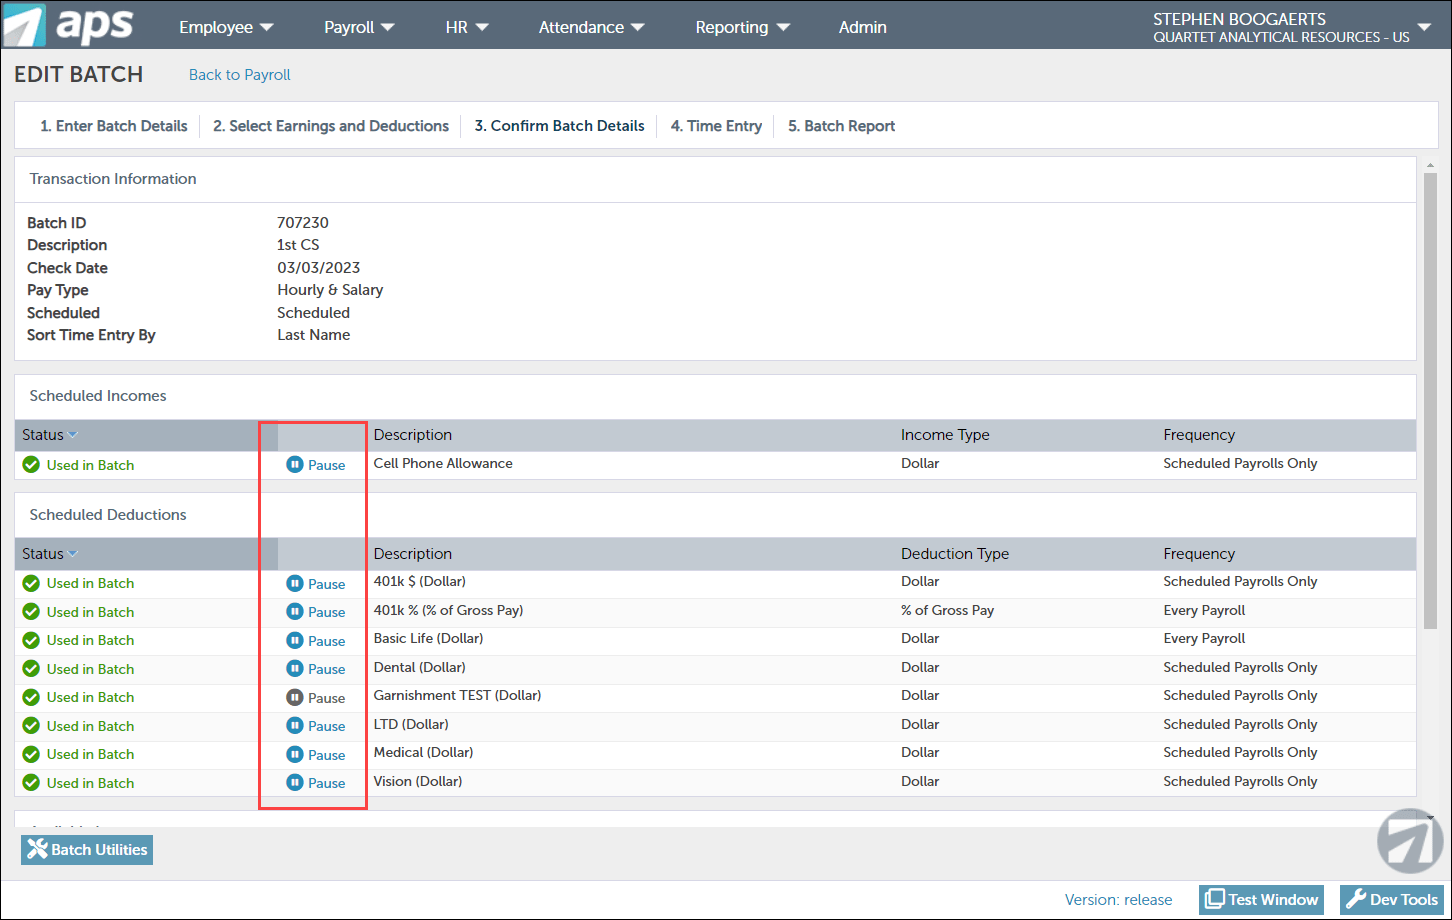Click the Version: release link
Screen dimensions: 1452x920
pyautogui.click(x=1118, y=900)
